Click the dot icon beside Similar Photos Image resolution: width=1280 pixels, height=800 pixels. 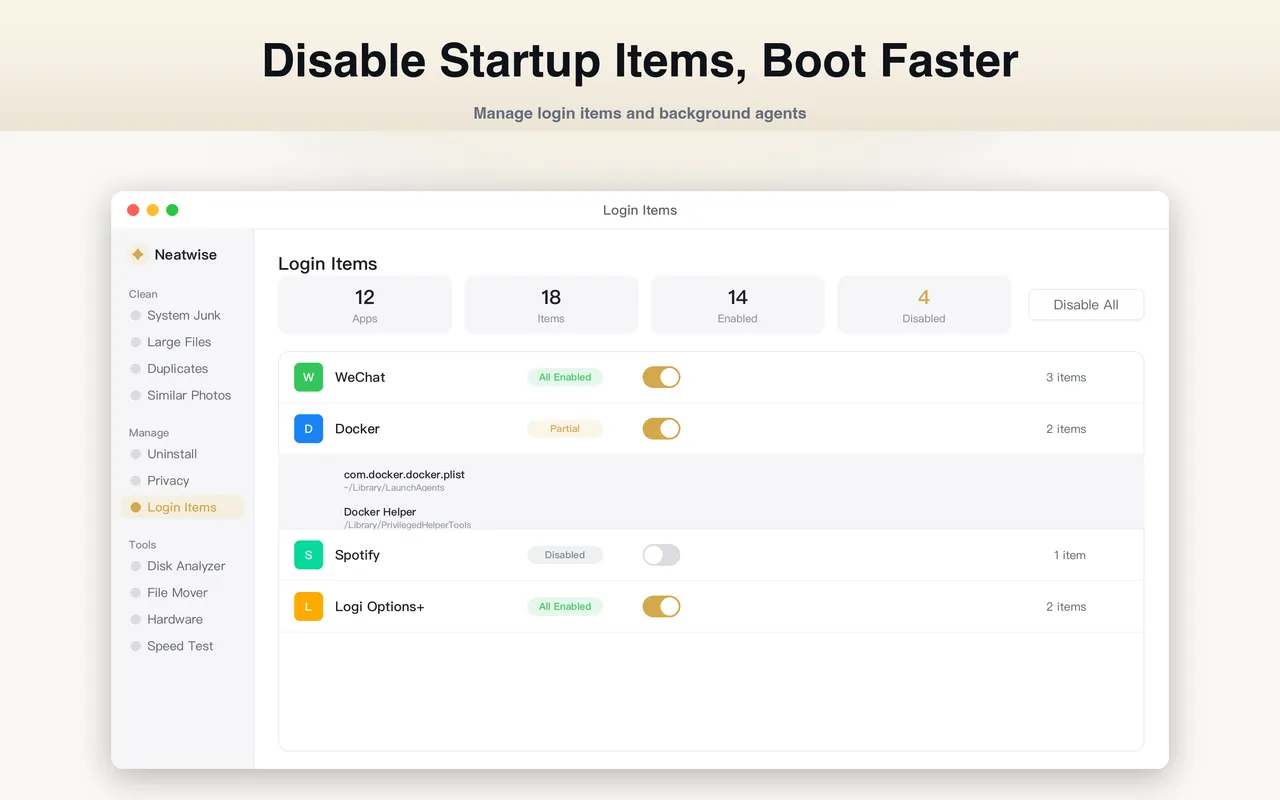(x=136, y=396)
